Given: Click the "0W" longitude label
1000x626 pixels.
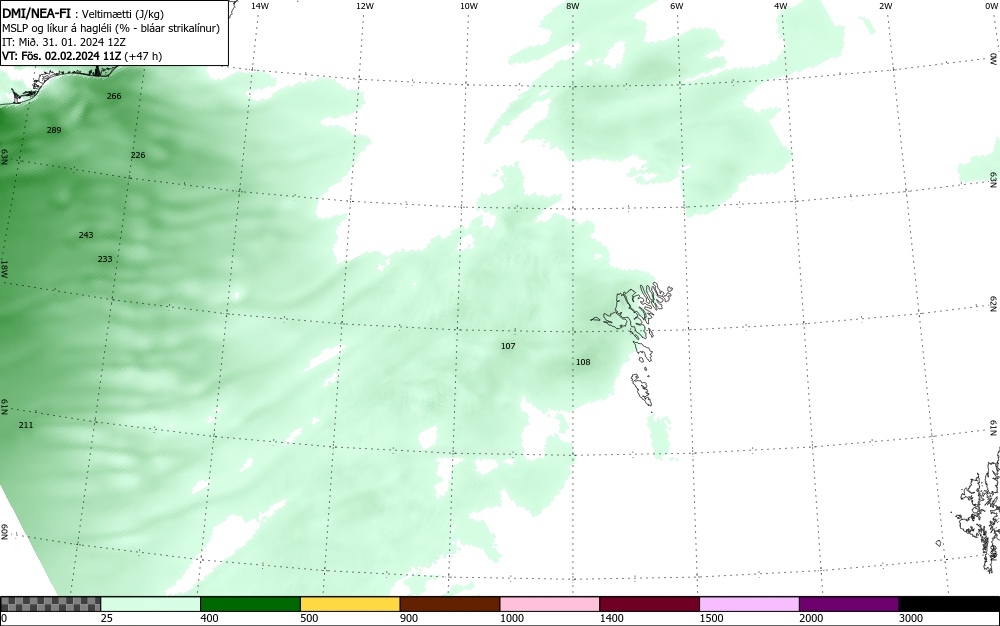Looking at the screenshot, I should 990,6.
